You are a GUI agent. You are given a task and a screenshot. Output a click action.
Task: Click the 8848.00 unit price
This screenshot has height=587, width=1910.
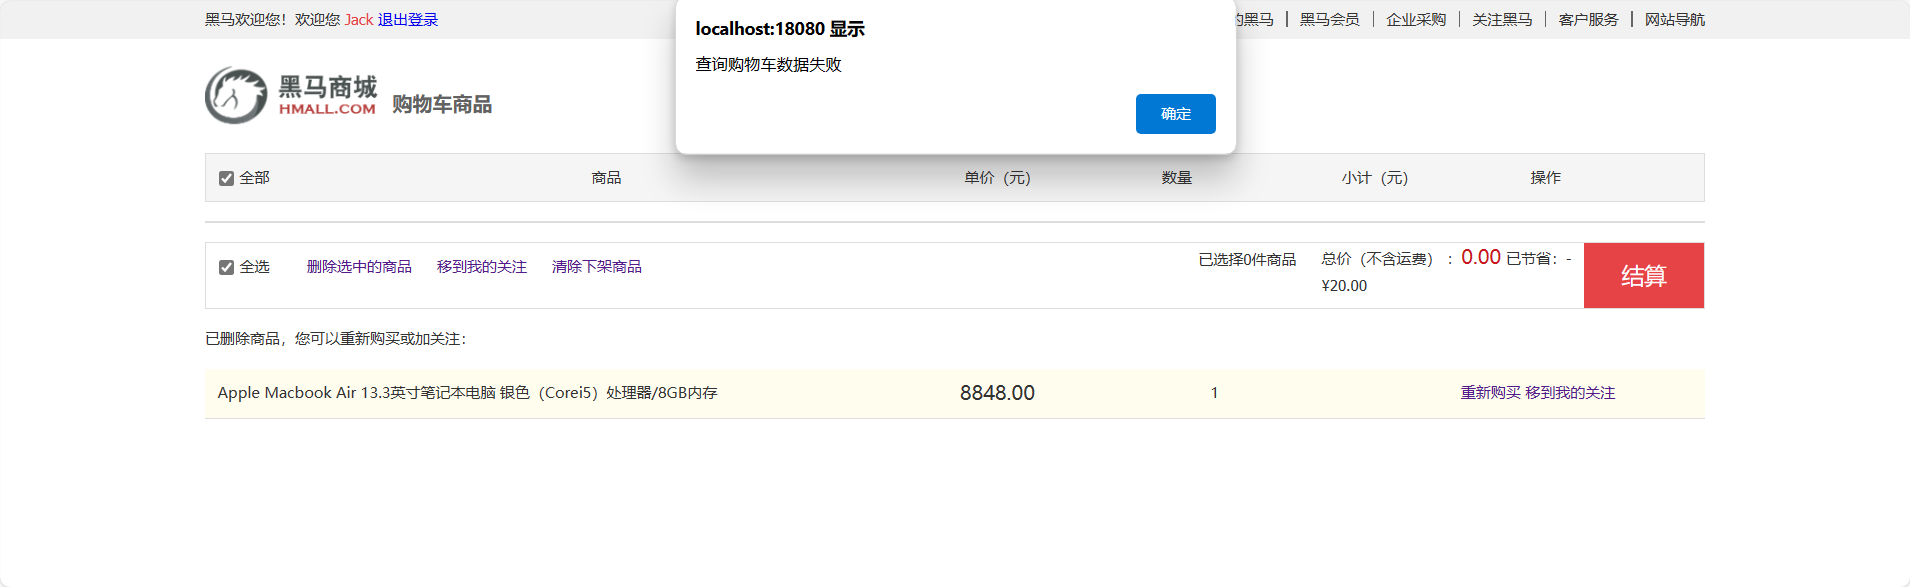pyautogui.click(x=997, y=393)
